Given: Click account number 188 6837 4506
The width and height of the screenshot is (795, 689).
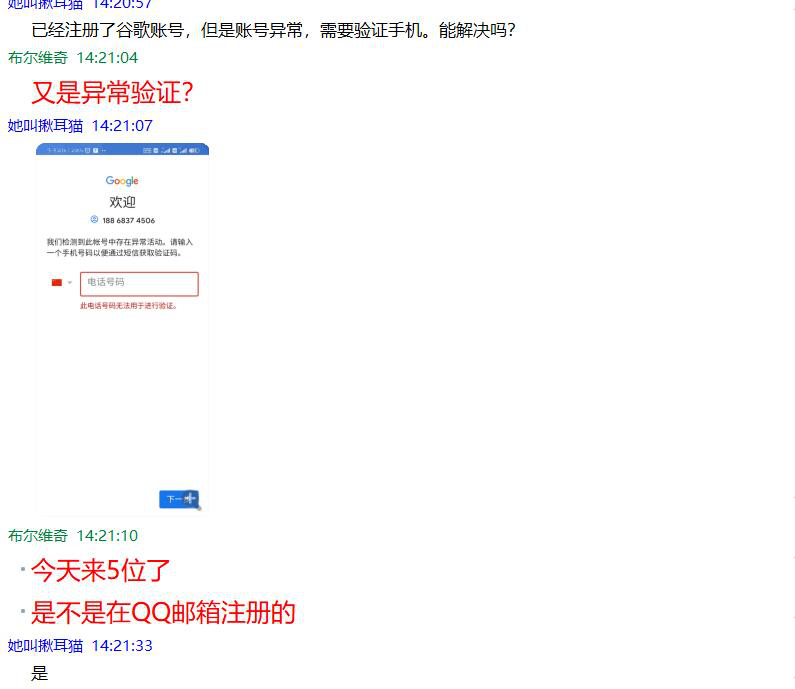Looking at the screenshot, I should coord(128,221).
